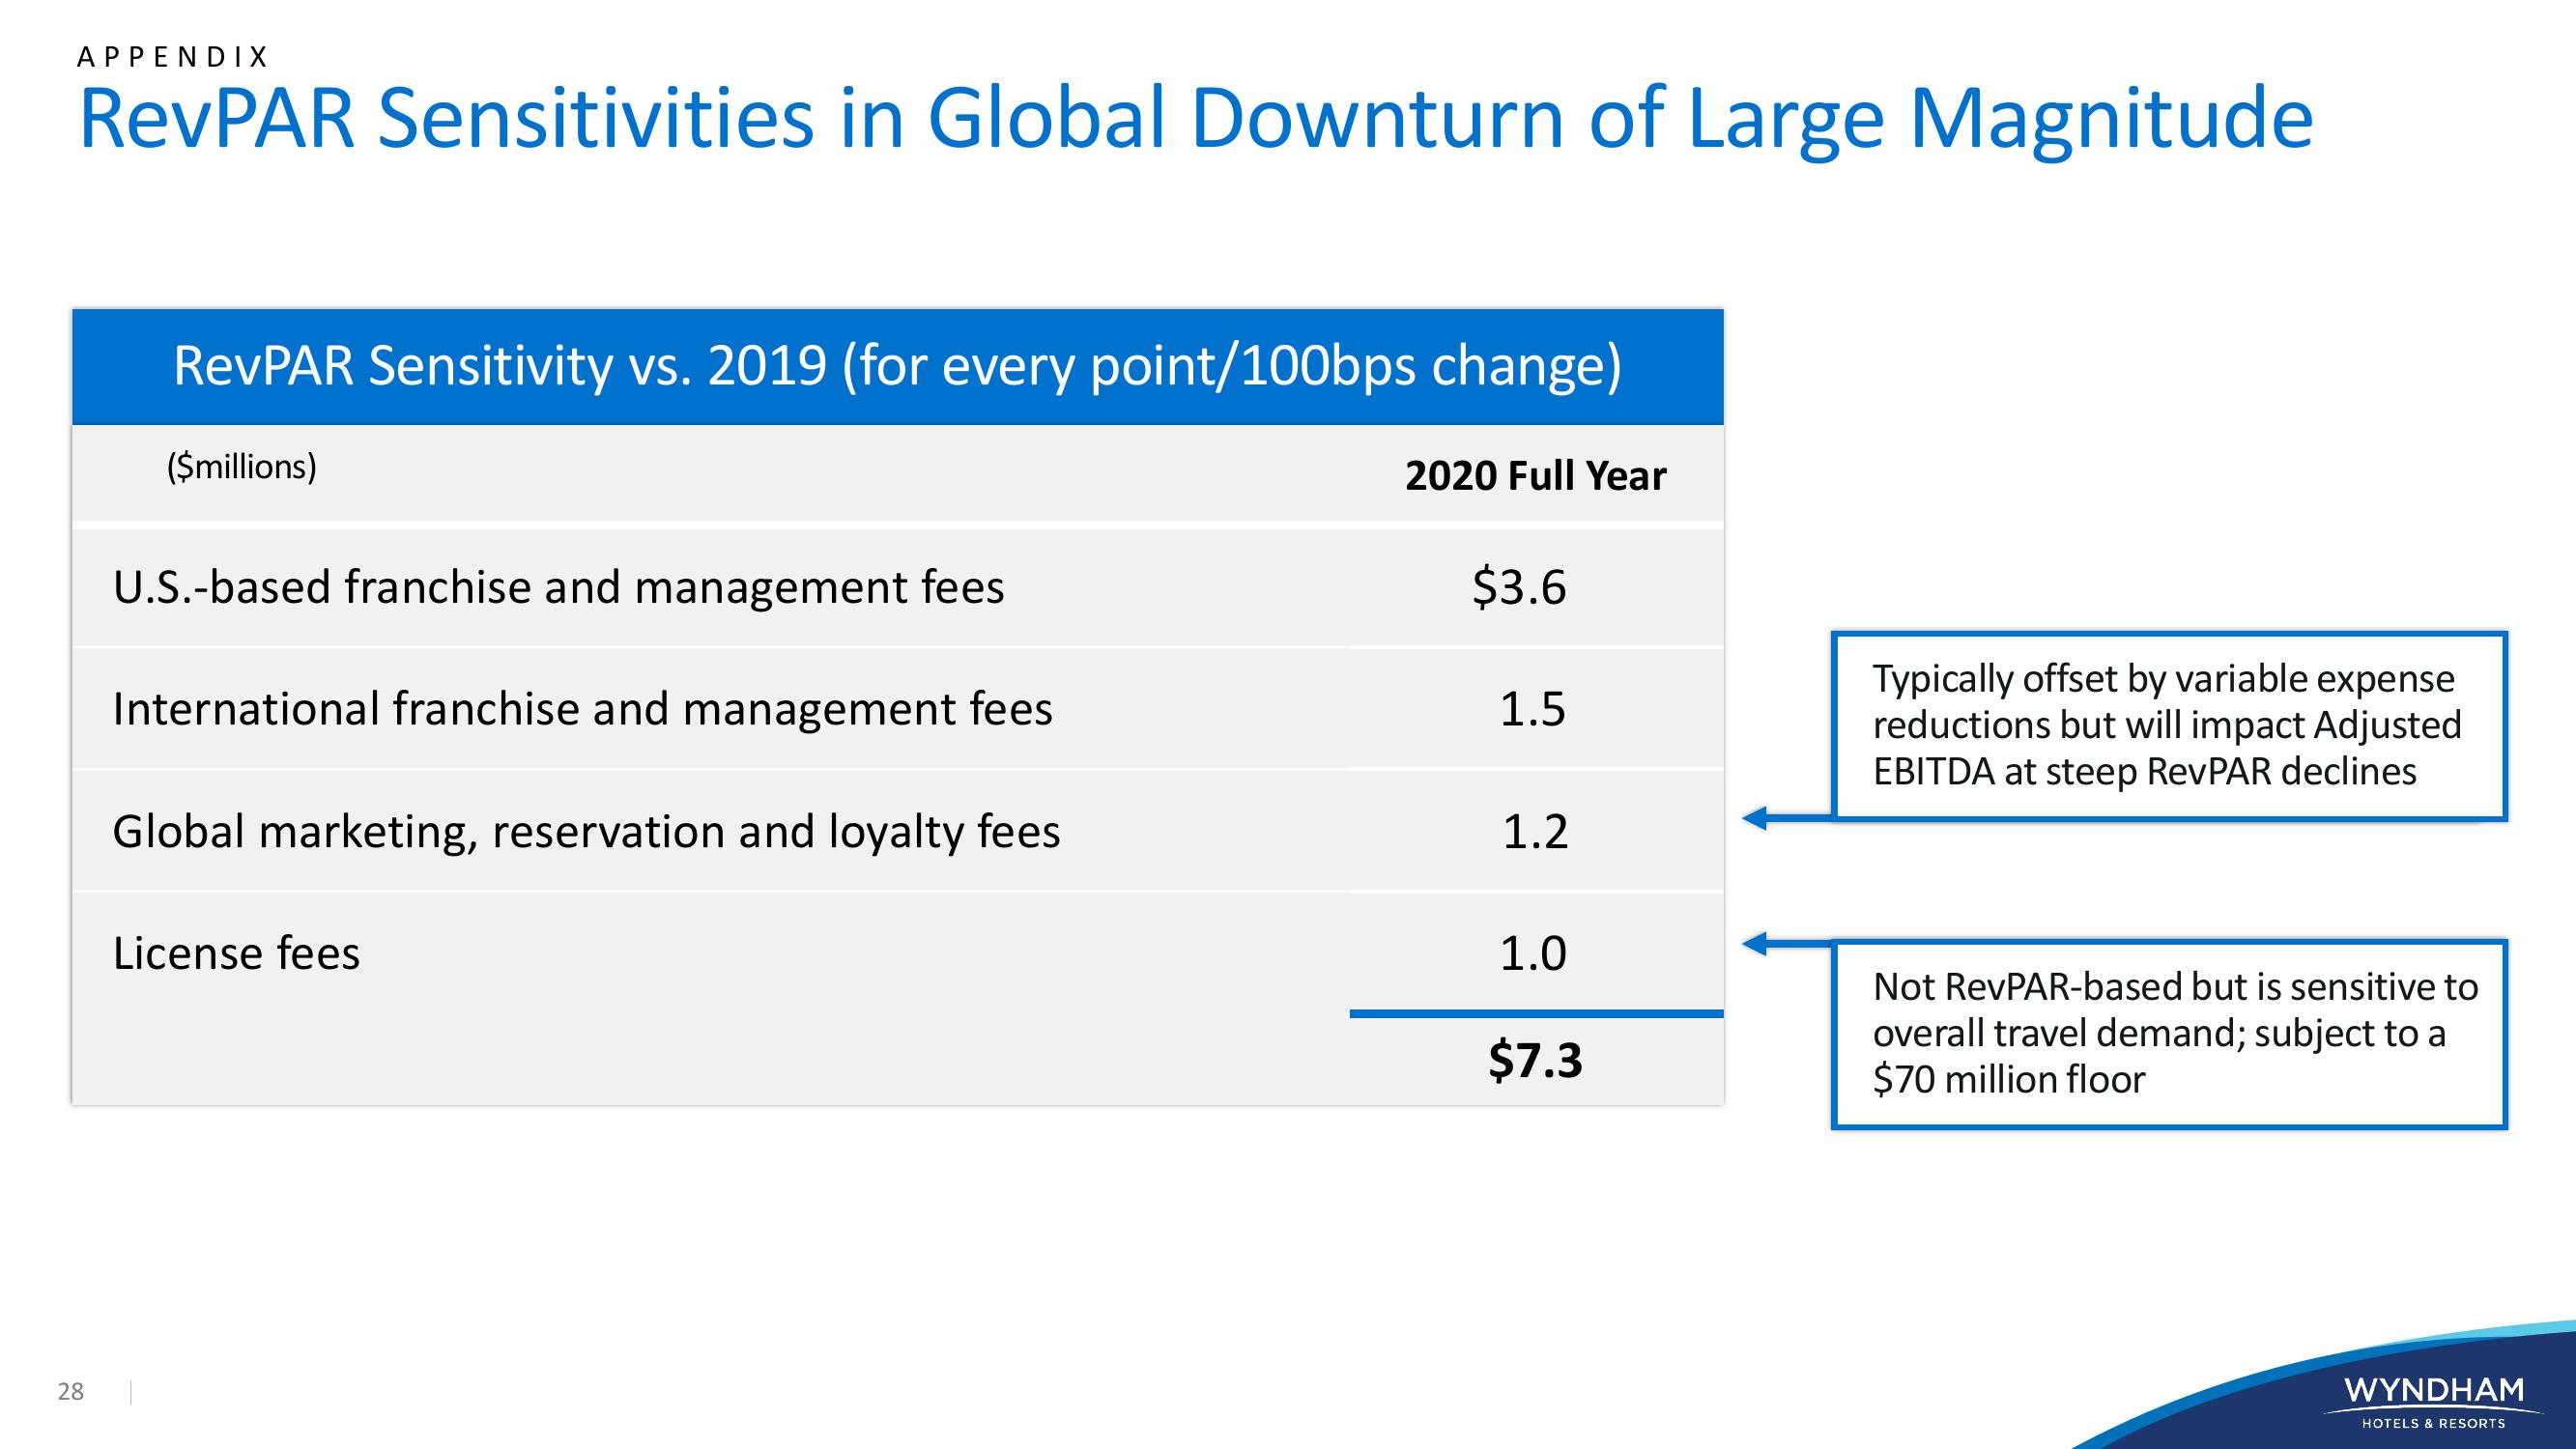Image resolution: width=2576 pixels, height=1449 pixels.
Task: Select the 1.0 value cell
Action: 1533,953
